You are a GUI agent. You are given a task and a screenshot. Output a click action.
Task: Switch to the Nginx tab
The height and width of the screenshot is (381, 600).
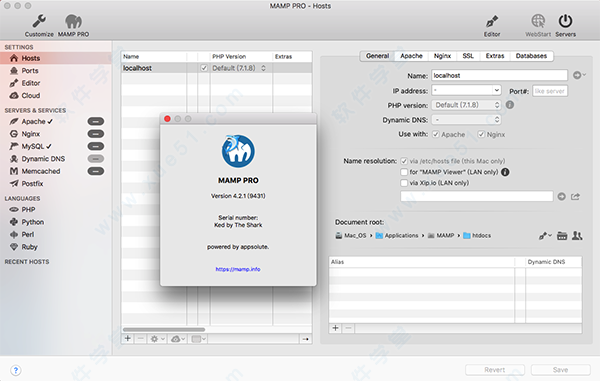(442, 56)
